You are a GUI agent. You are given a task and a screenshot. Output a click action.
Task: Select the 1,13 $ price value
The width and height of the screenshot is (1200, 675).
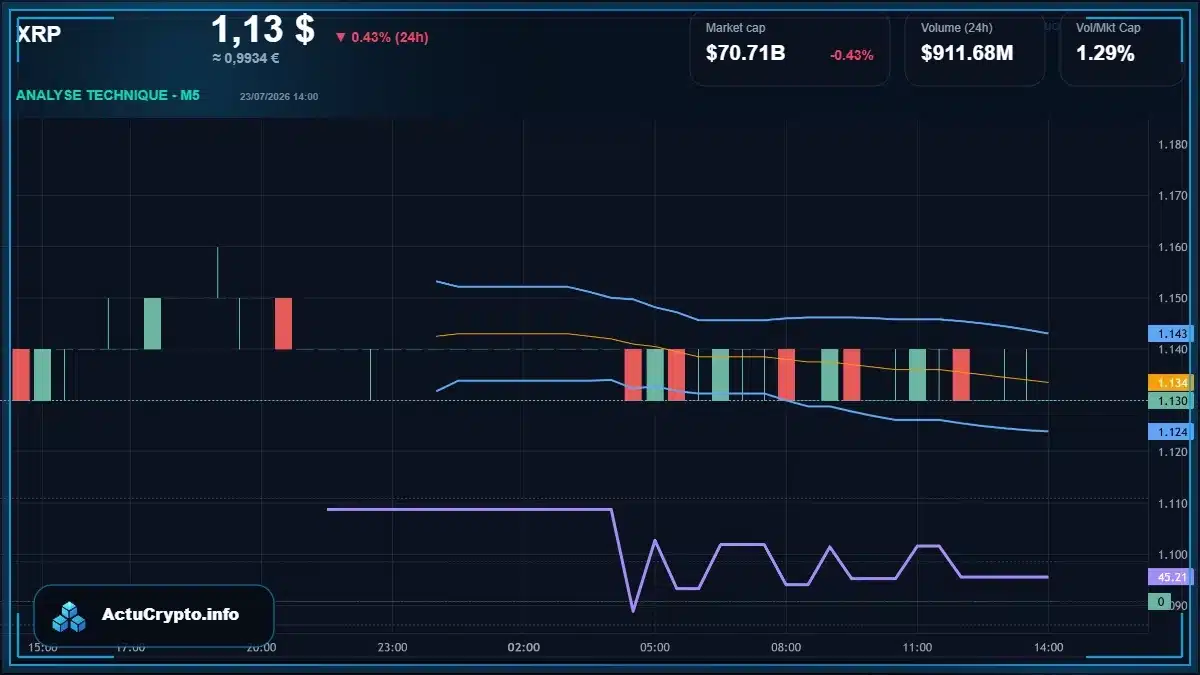tap(263, 29)
